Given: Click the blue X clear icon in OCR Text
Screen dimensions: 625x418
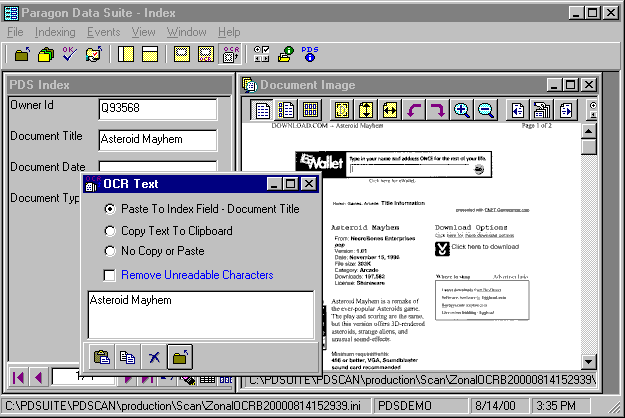Looking at the screenshot, I should coord(154,357).
